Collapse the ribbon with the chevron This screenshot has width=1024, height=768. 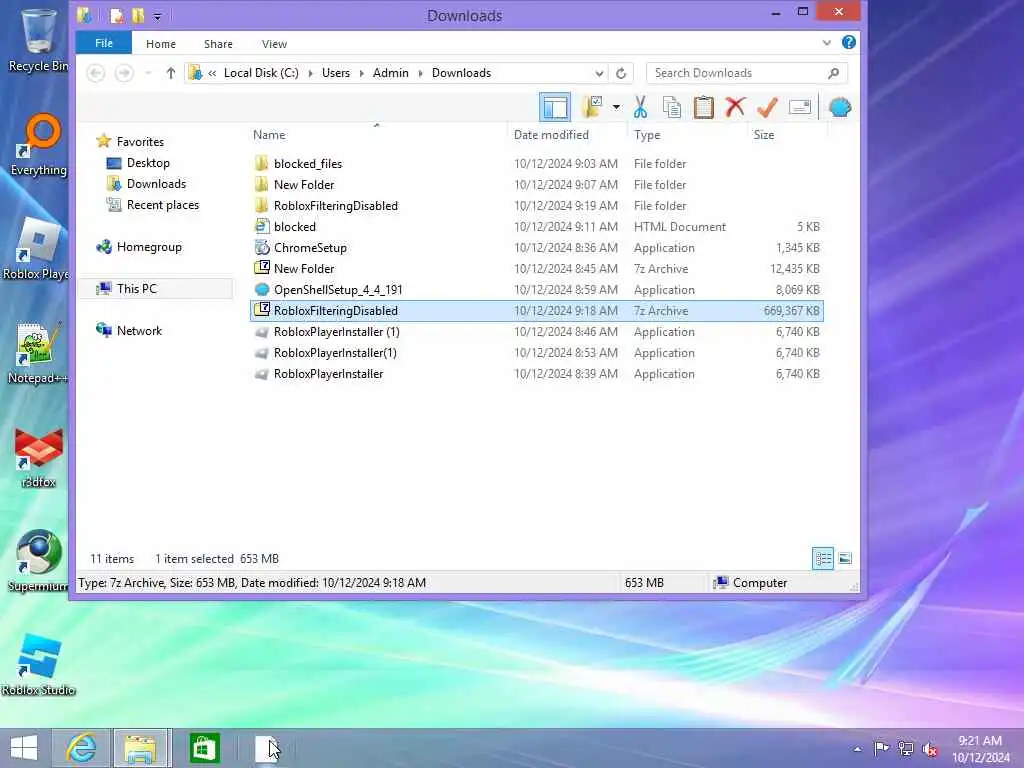[826, 43]
